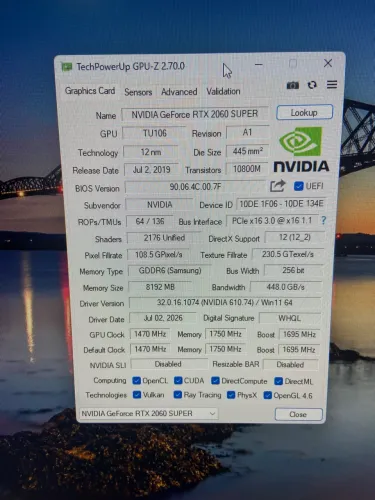Image resolution: width=375 pixels, height=500 pixels.
Task: Click GPU-Z title bar app icon
Action: click(67, 67)
